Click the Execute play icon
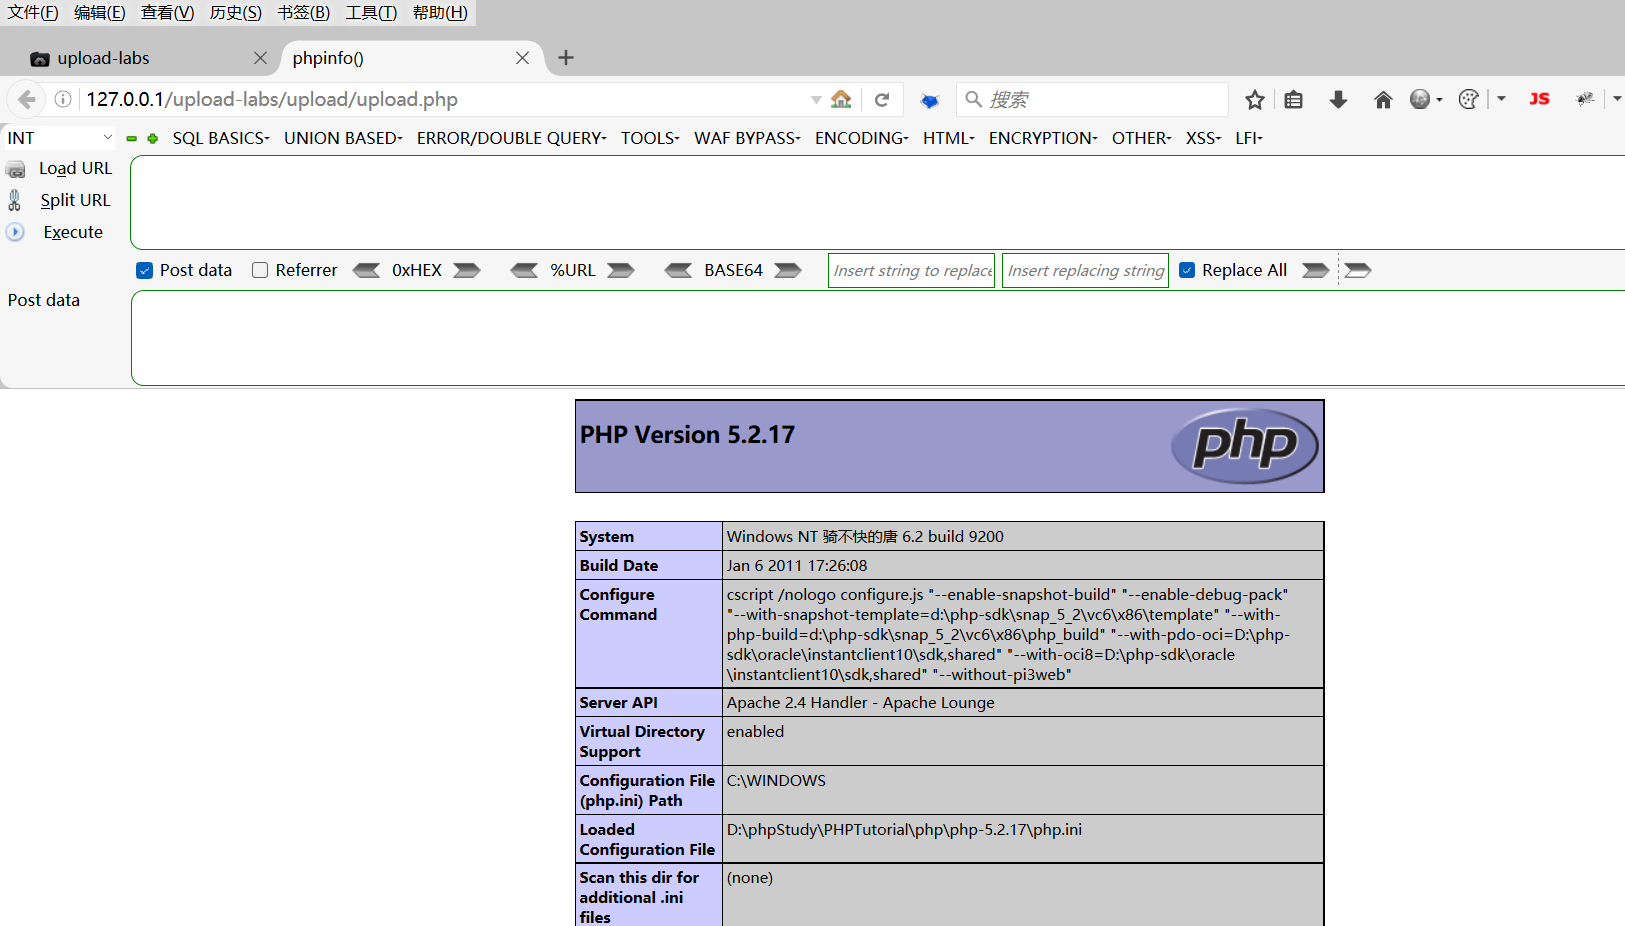The image size is (1625, 926). tap(15, 232)
